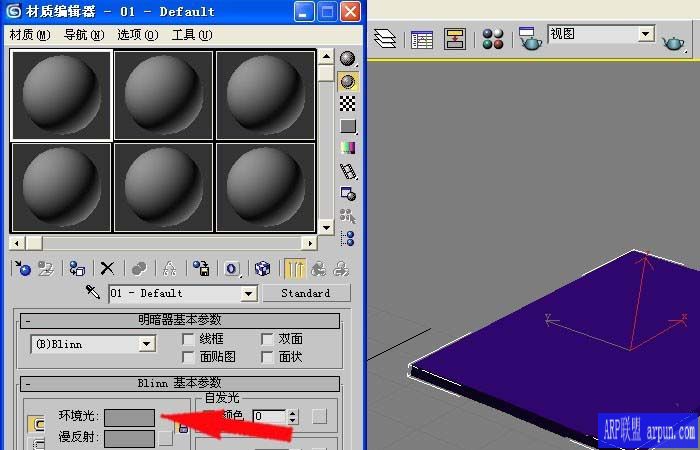Click sample slots vertical scrollbar down arrow

(x=326, y=227)
